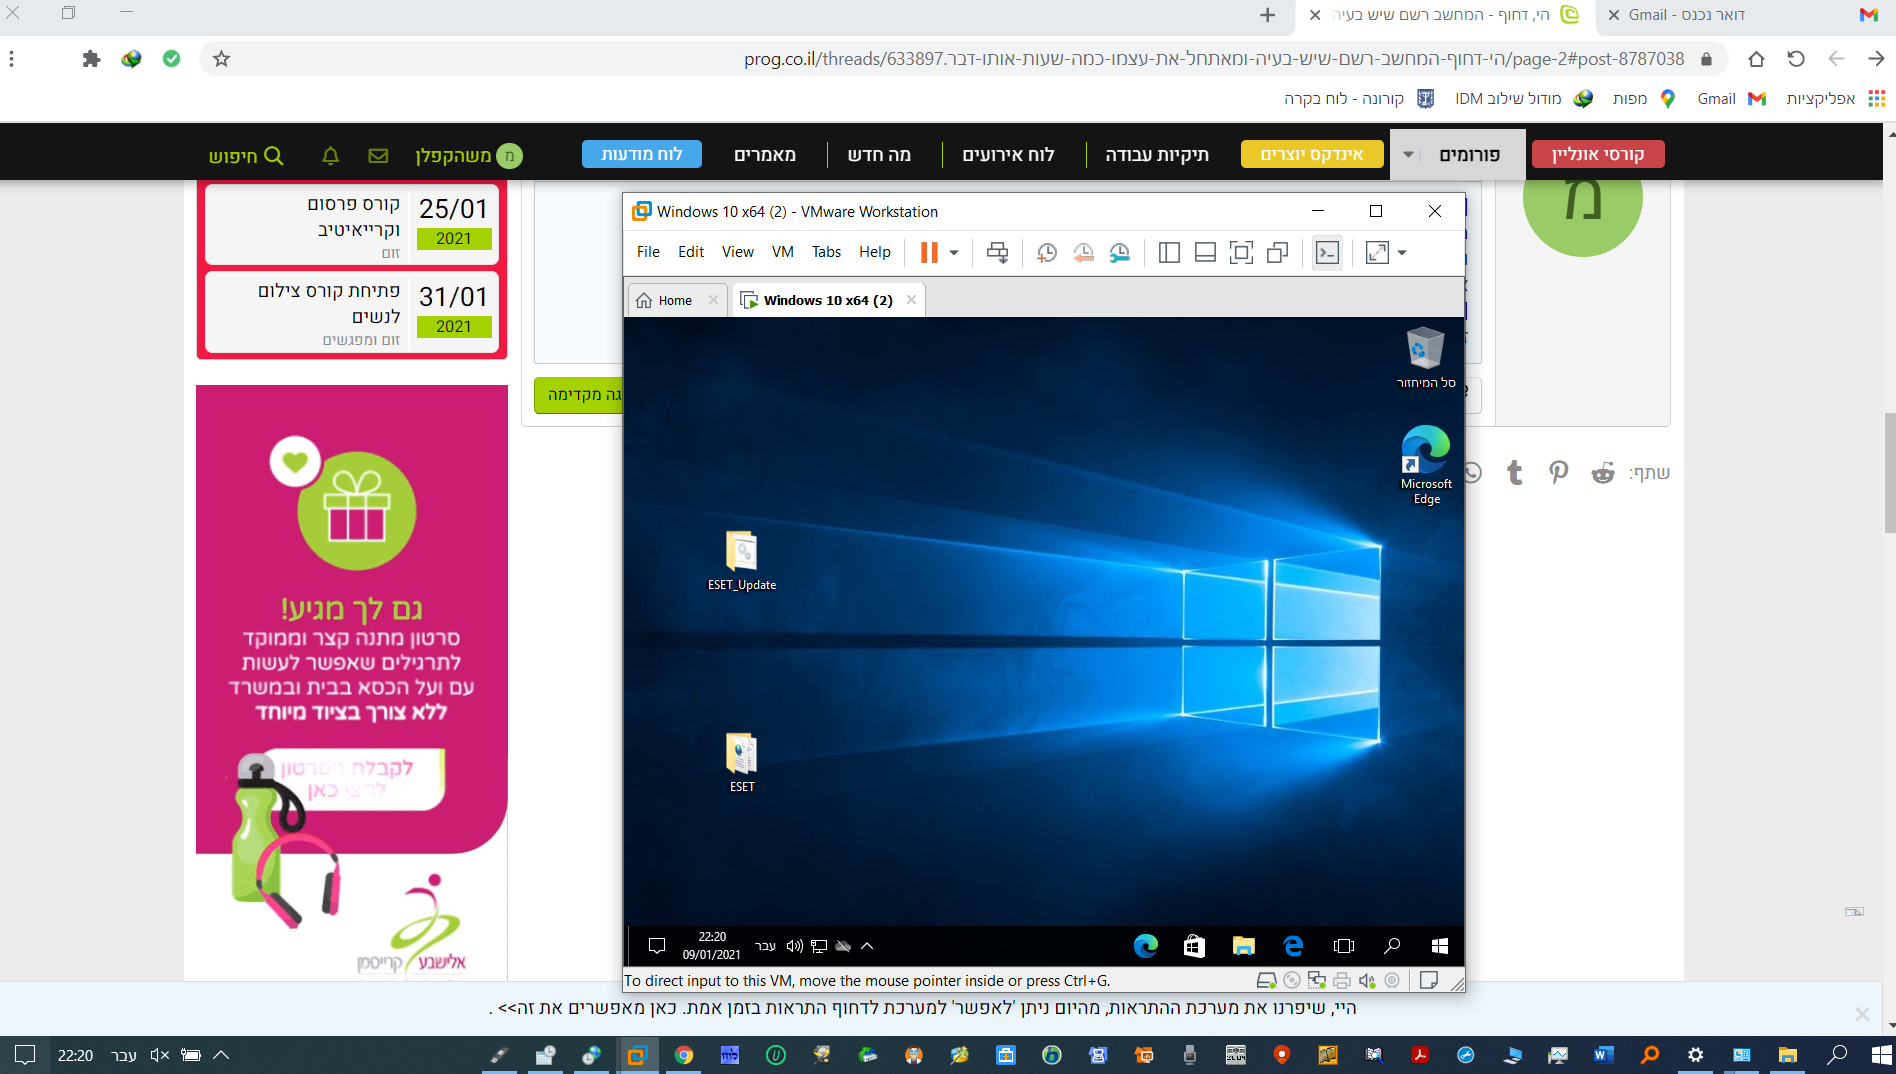Image resolution: width=1896 pixels, height=1074 pixels.
Task: Go to מה חדש in the site navigation
Action: click(879, 155)
